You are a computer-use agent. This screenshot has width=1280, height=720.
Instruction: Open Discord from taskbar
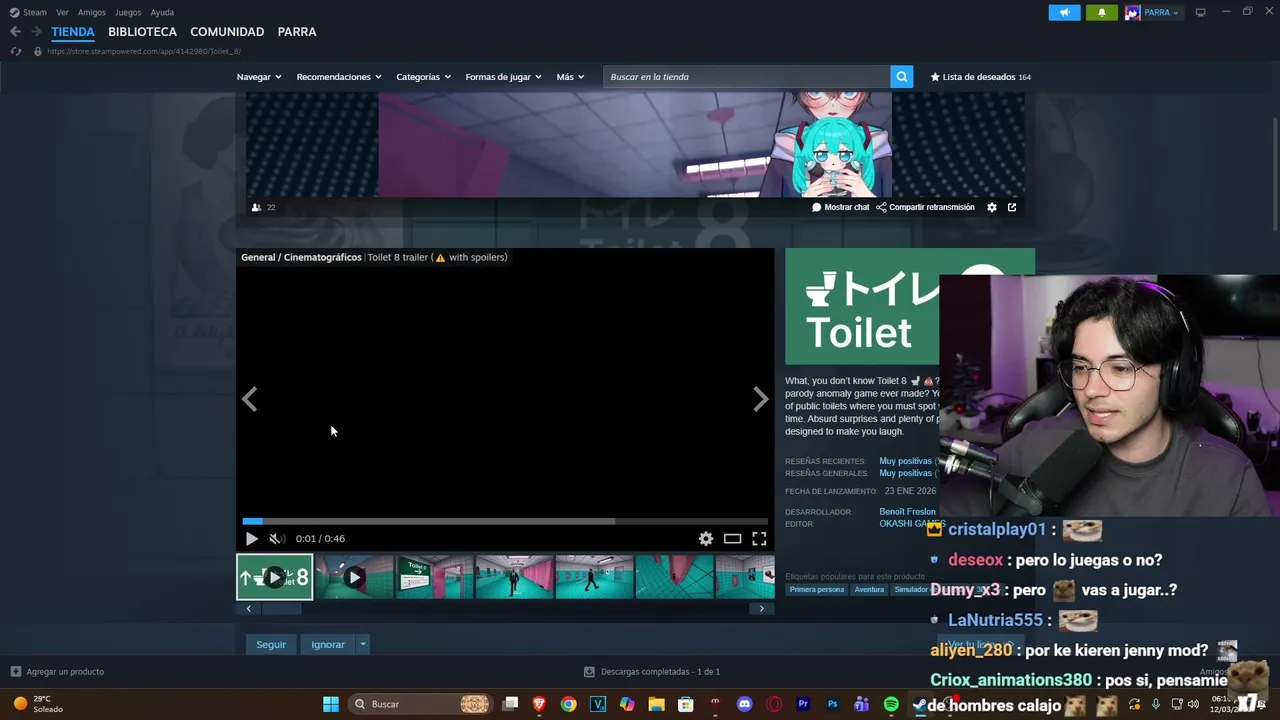[x=744, y=704]
